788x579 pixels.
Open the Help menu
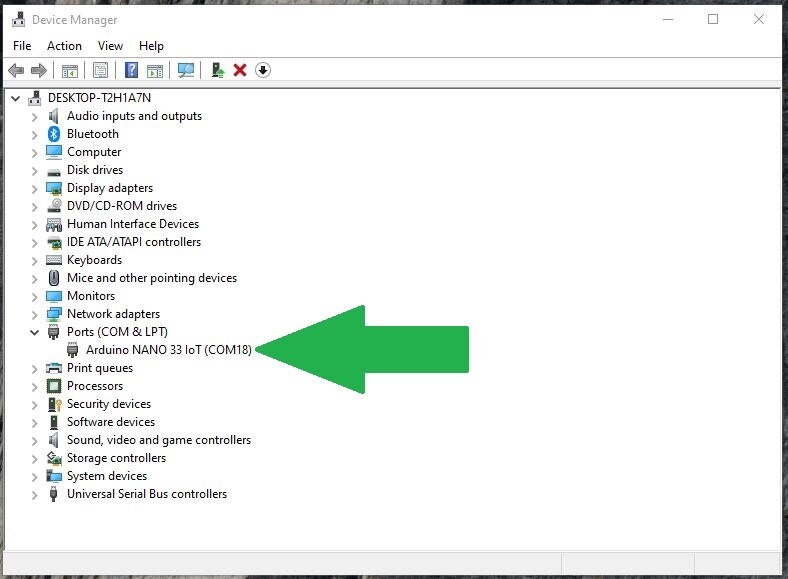[151, 46]
